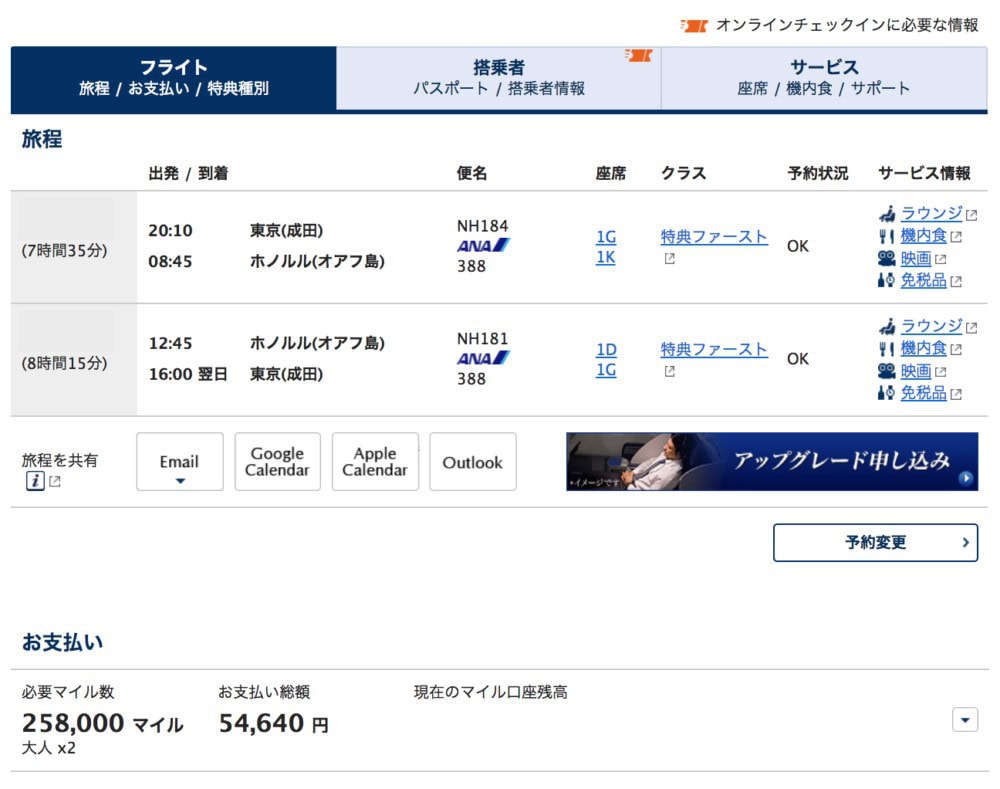This screenshot has height=789, width=1000.
Task: Open the フライト tab
Action: [173, 78]
